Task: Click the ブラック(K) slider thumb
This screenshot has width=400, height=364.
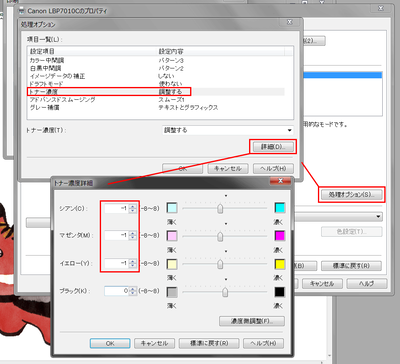Action: click(x=225, y=292)
